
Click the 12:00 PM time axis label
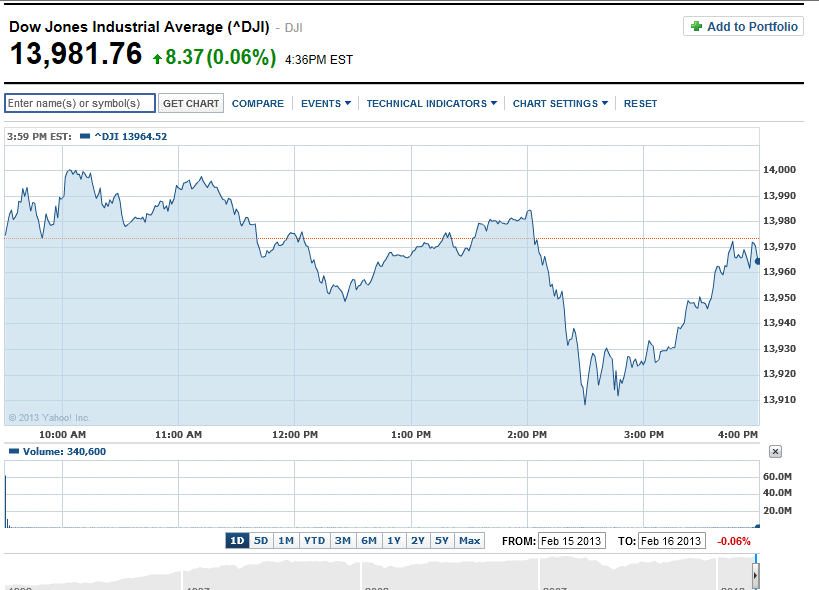tap(295, 434)
